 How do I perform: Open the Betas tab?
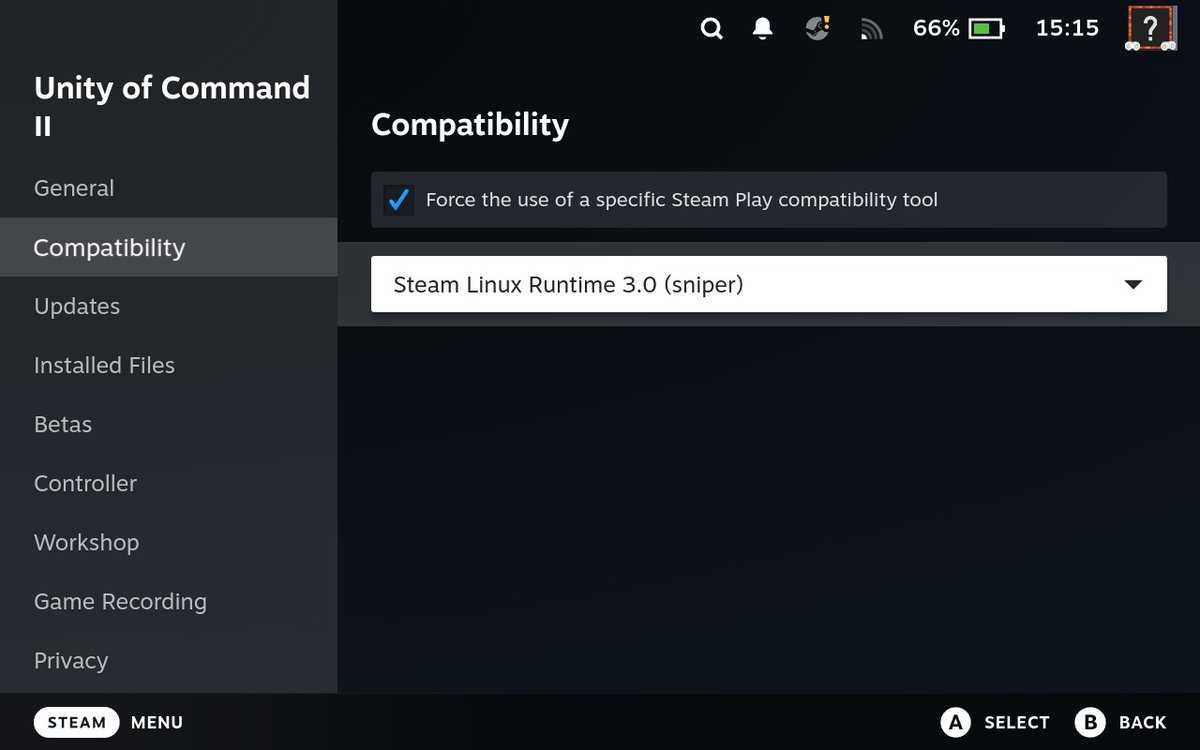pos(168,424)
